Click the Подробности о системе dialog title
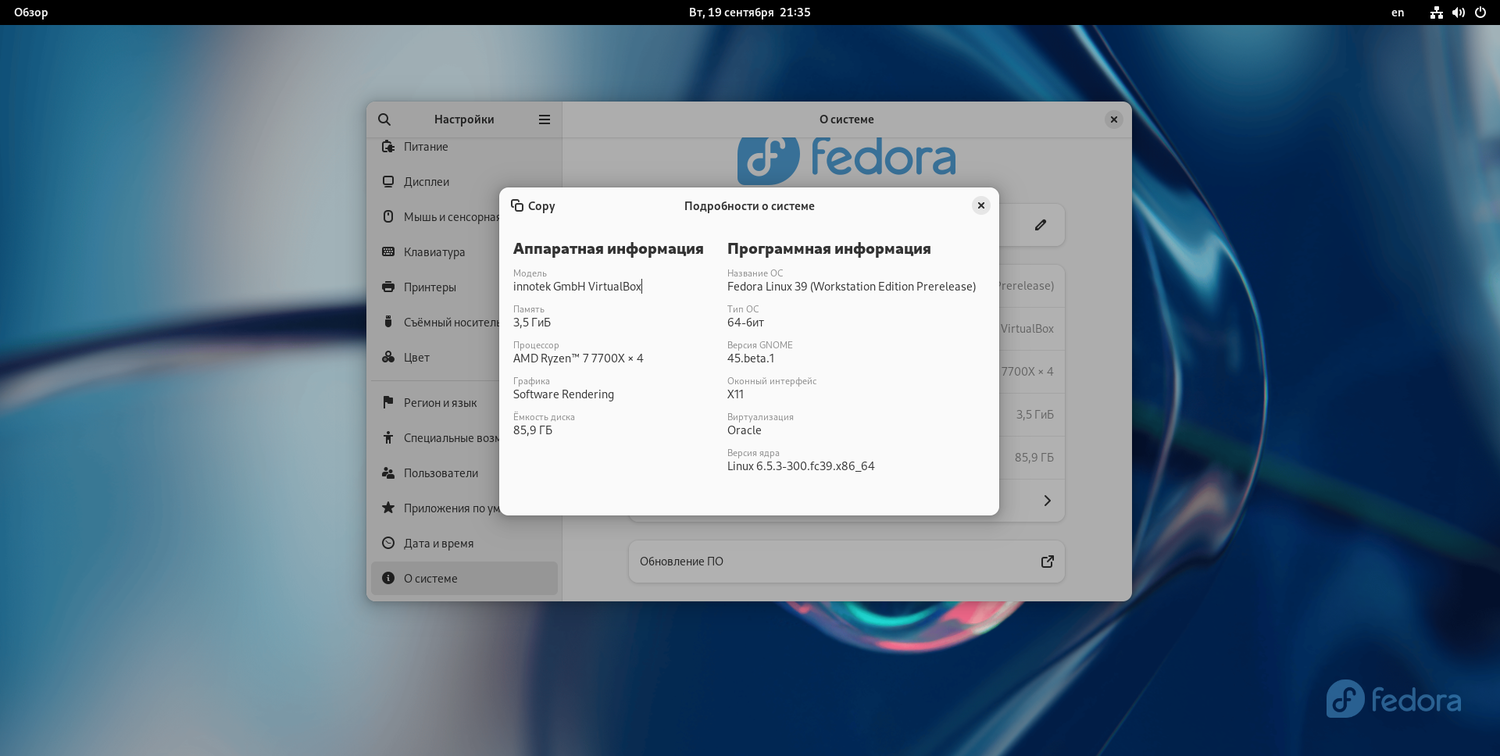The image size is (1500, 756). 749,206
